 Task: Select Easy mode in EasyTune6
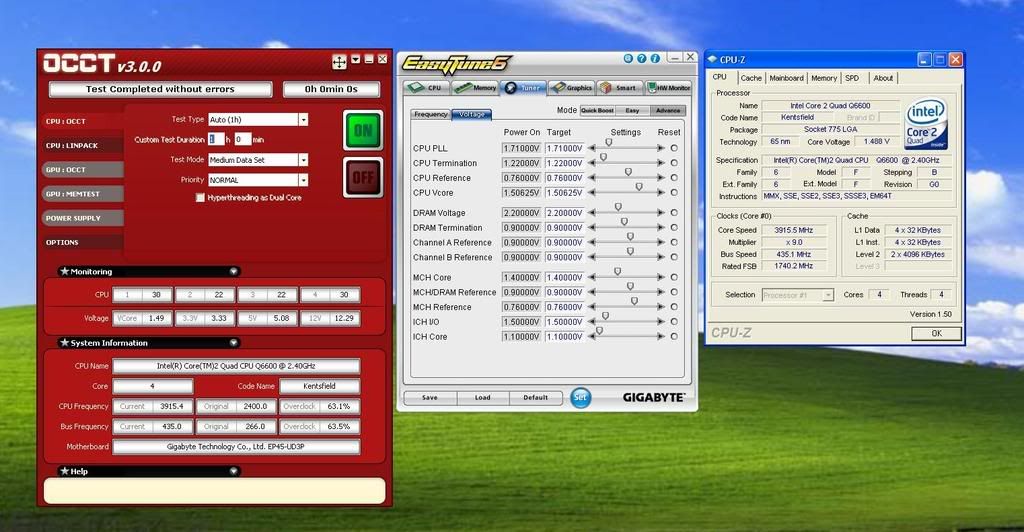click(632, 110)
